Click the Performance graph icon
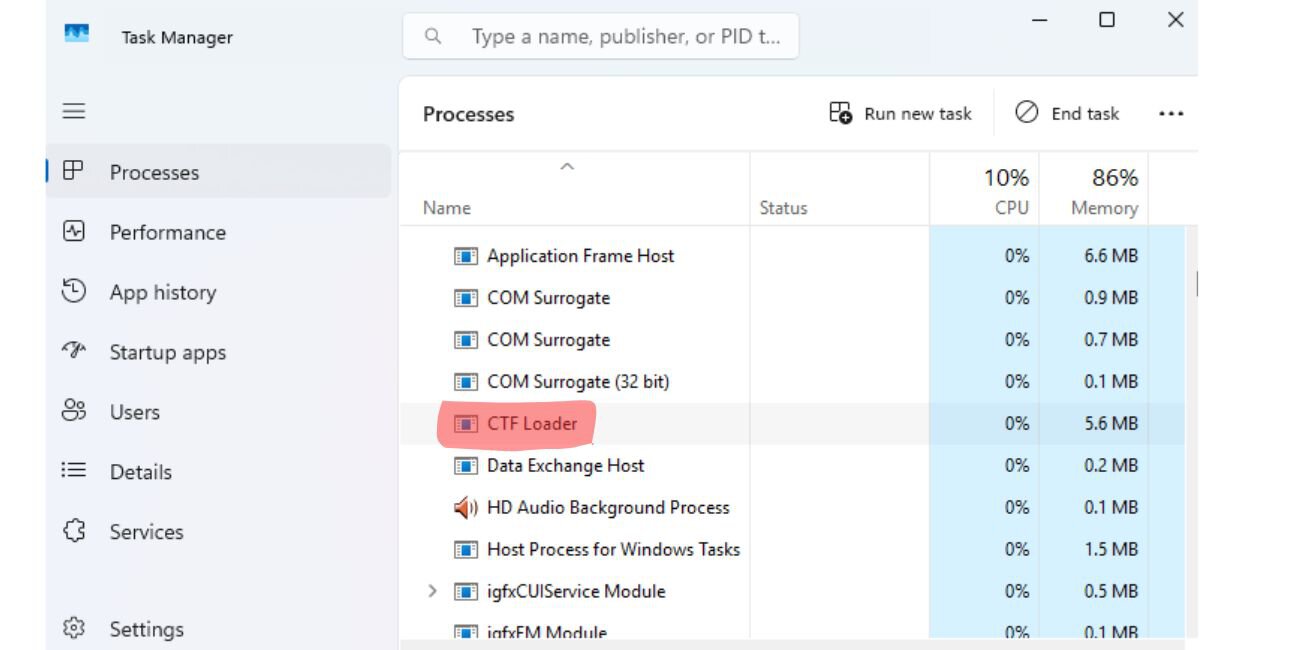The width and height of the screenshot is (1300, 650). click(x=73, y=231)
